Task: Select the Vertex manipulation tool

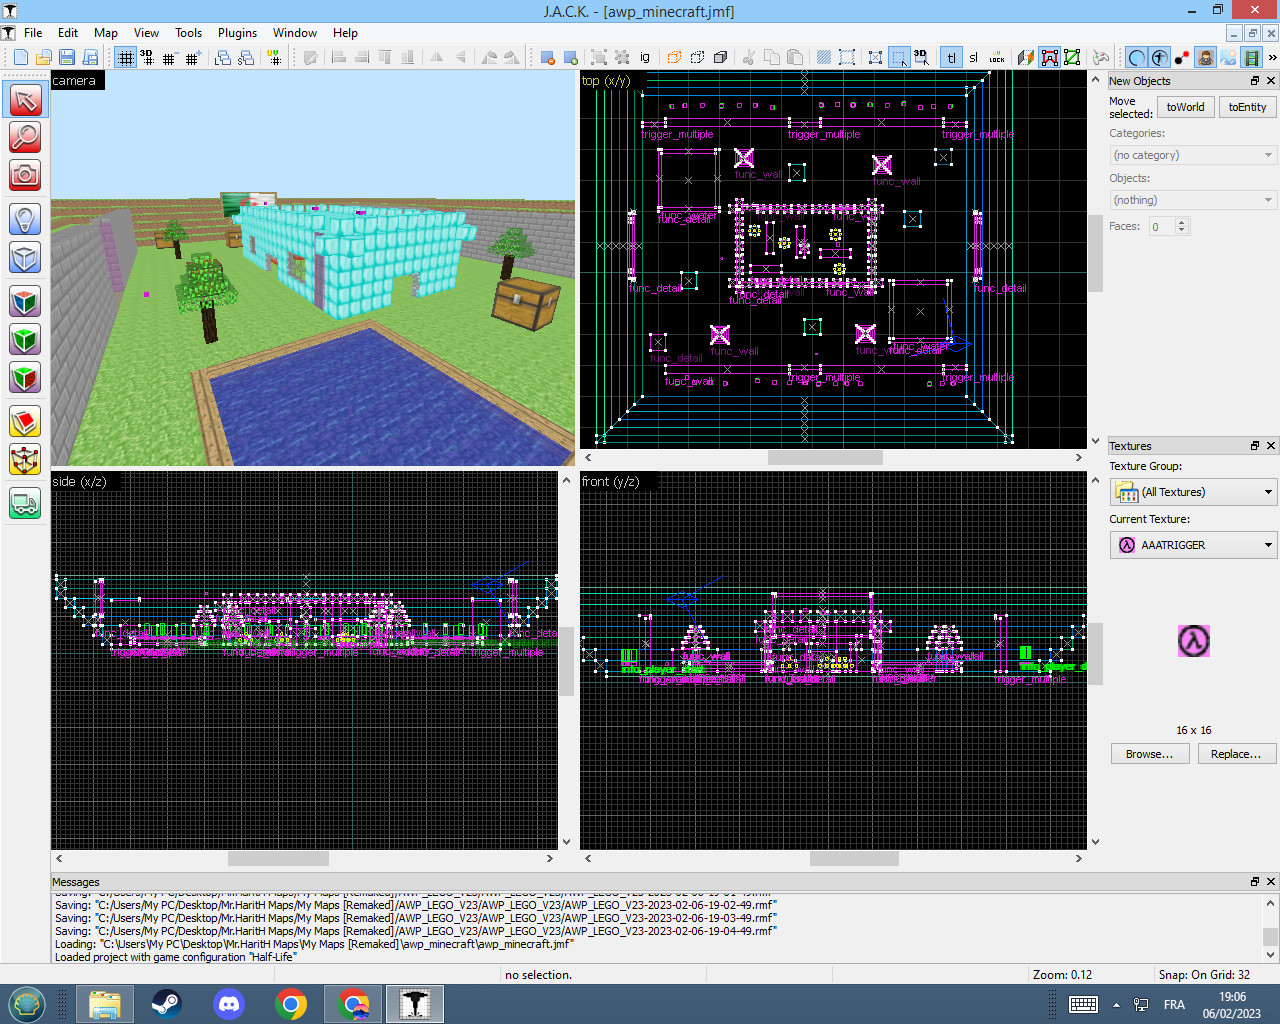Action: [25, 459]
